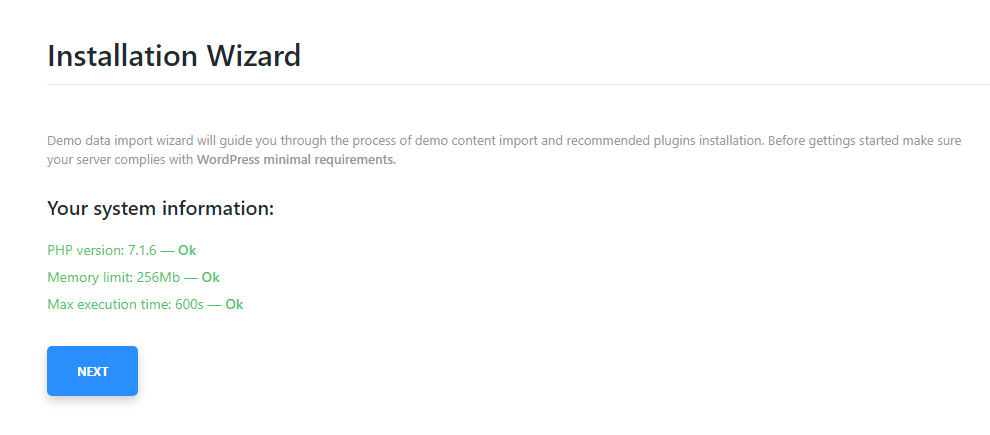Click the Ok status beside Max execution time
The width and height of the screenshot is (990, 435).
[234, 304]
